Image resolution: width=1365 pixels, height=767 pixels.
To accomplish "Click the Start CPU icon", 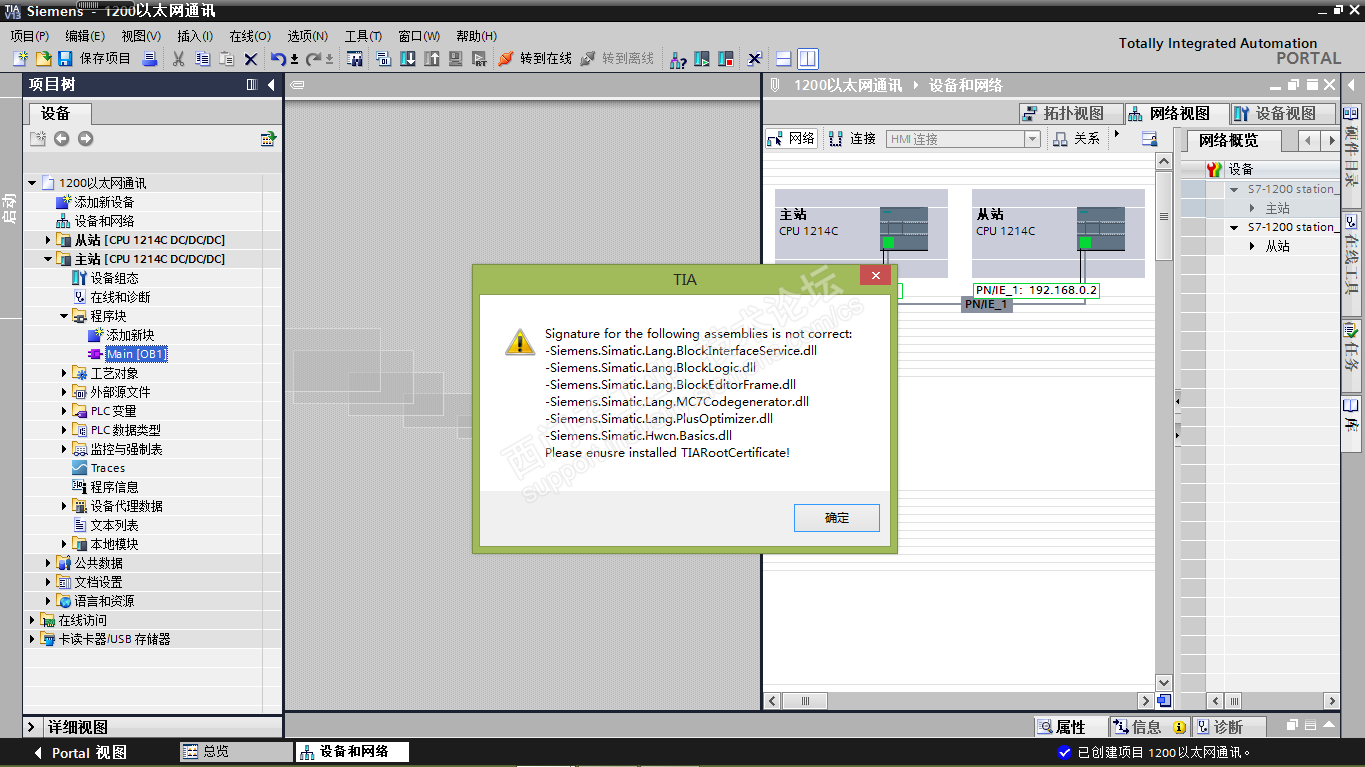I will click(702, 59).
